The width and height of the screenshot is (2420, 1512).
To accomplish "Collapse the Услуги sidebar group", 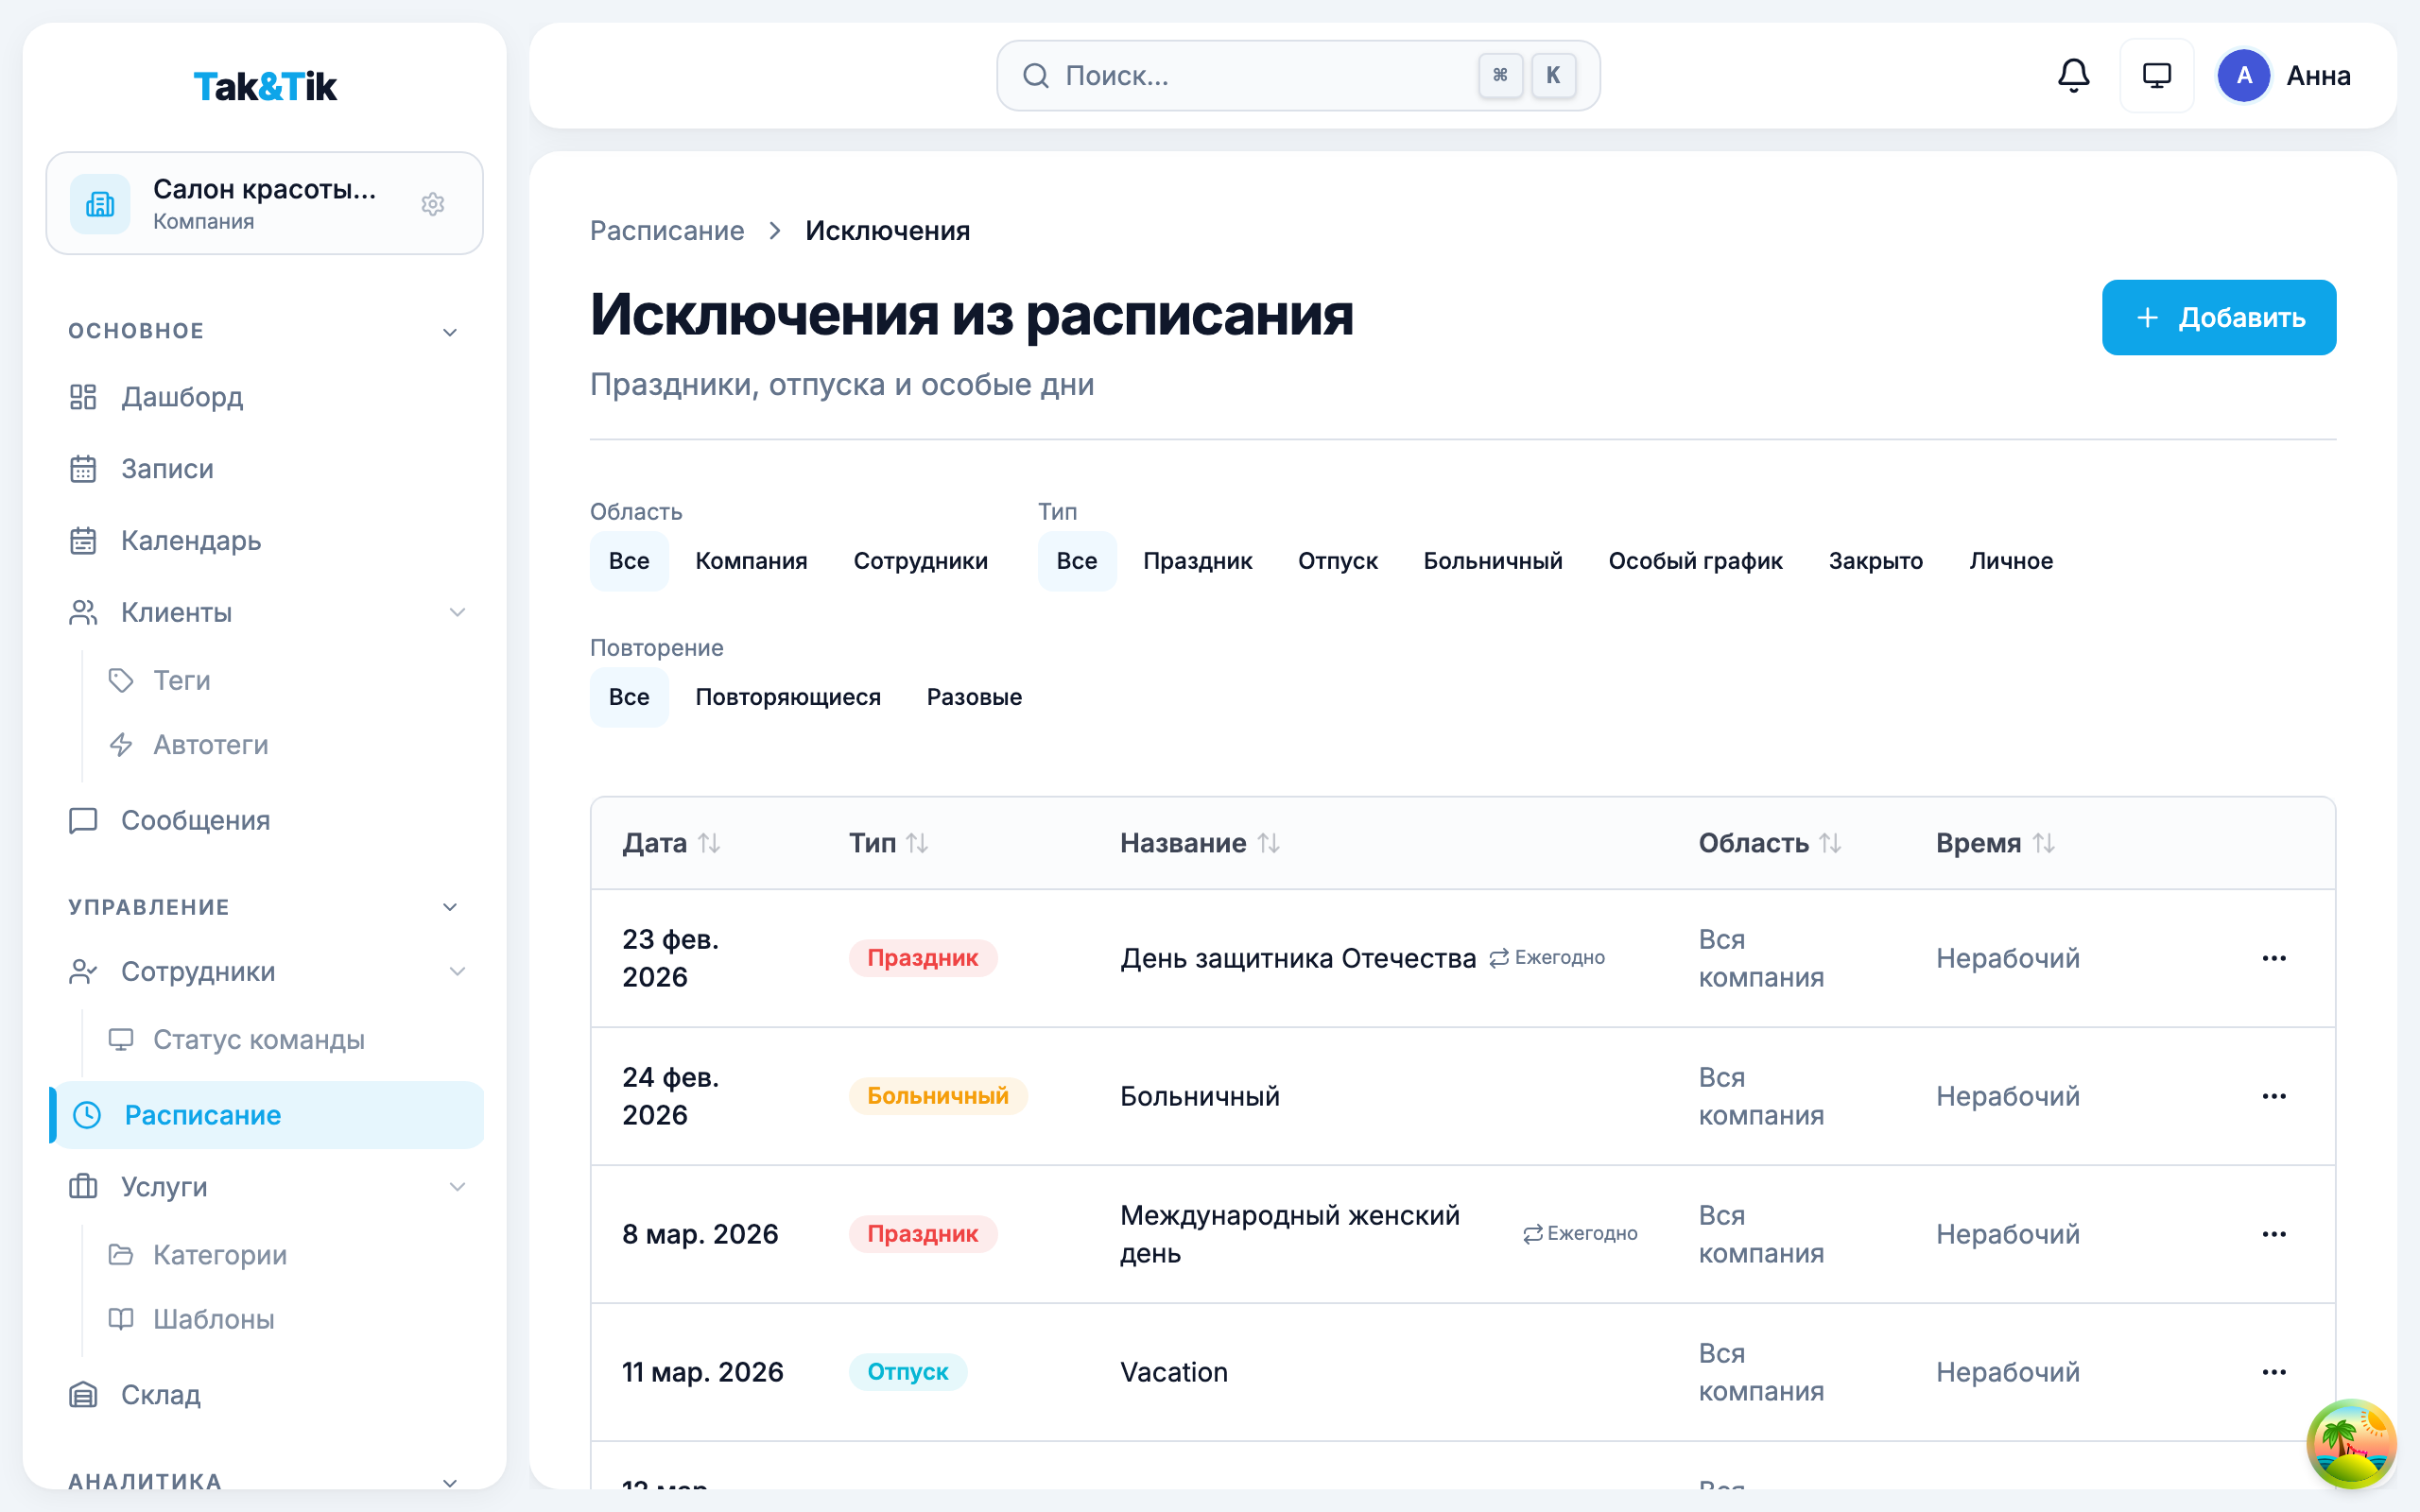I will pyautogui.click(x=459, y=1187).
